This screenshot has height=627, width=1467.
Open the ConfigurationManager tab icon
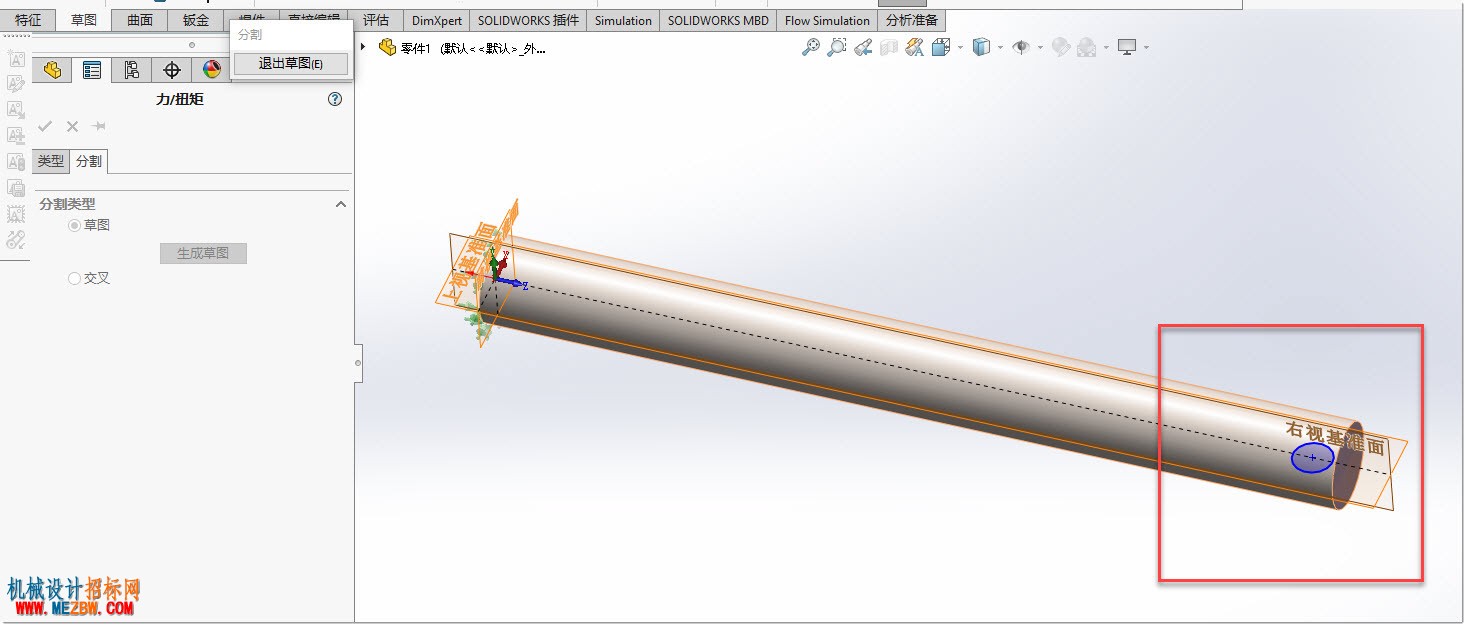[x=132, y=70]
